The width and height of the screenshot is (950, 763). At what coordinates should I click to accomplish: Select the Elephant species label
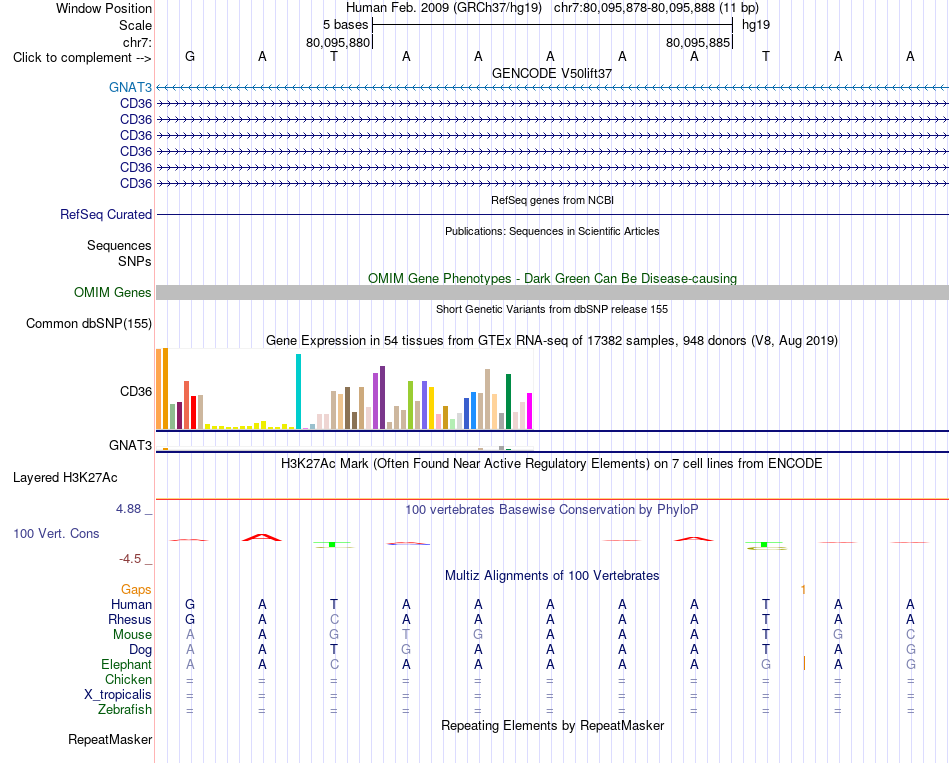127,664
